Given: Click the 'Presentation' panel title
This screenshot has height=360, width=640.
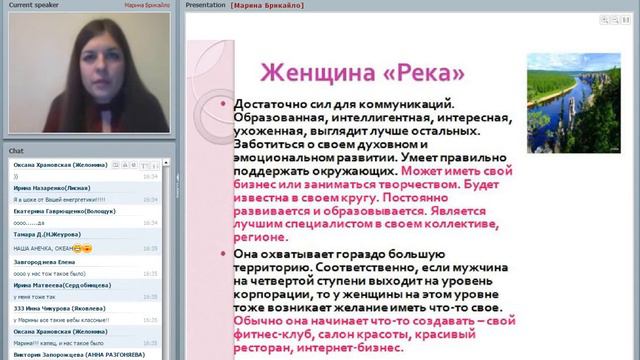Looking at the screenshot, I should point(205,5).
